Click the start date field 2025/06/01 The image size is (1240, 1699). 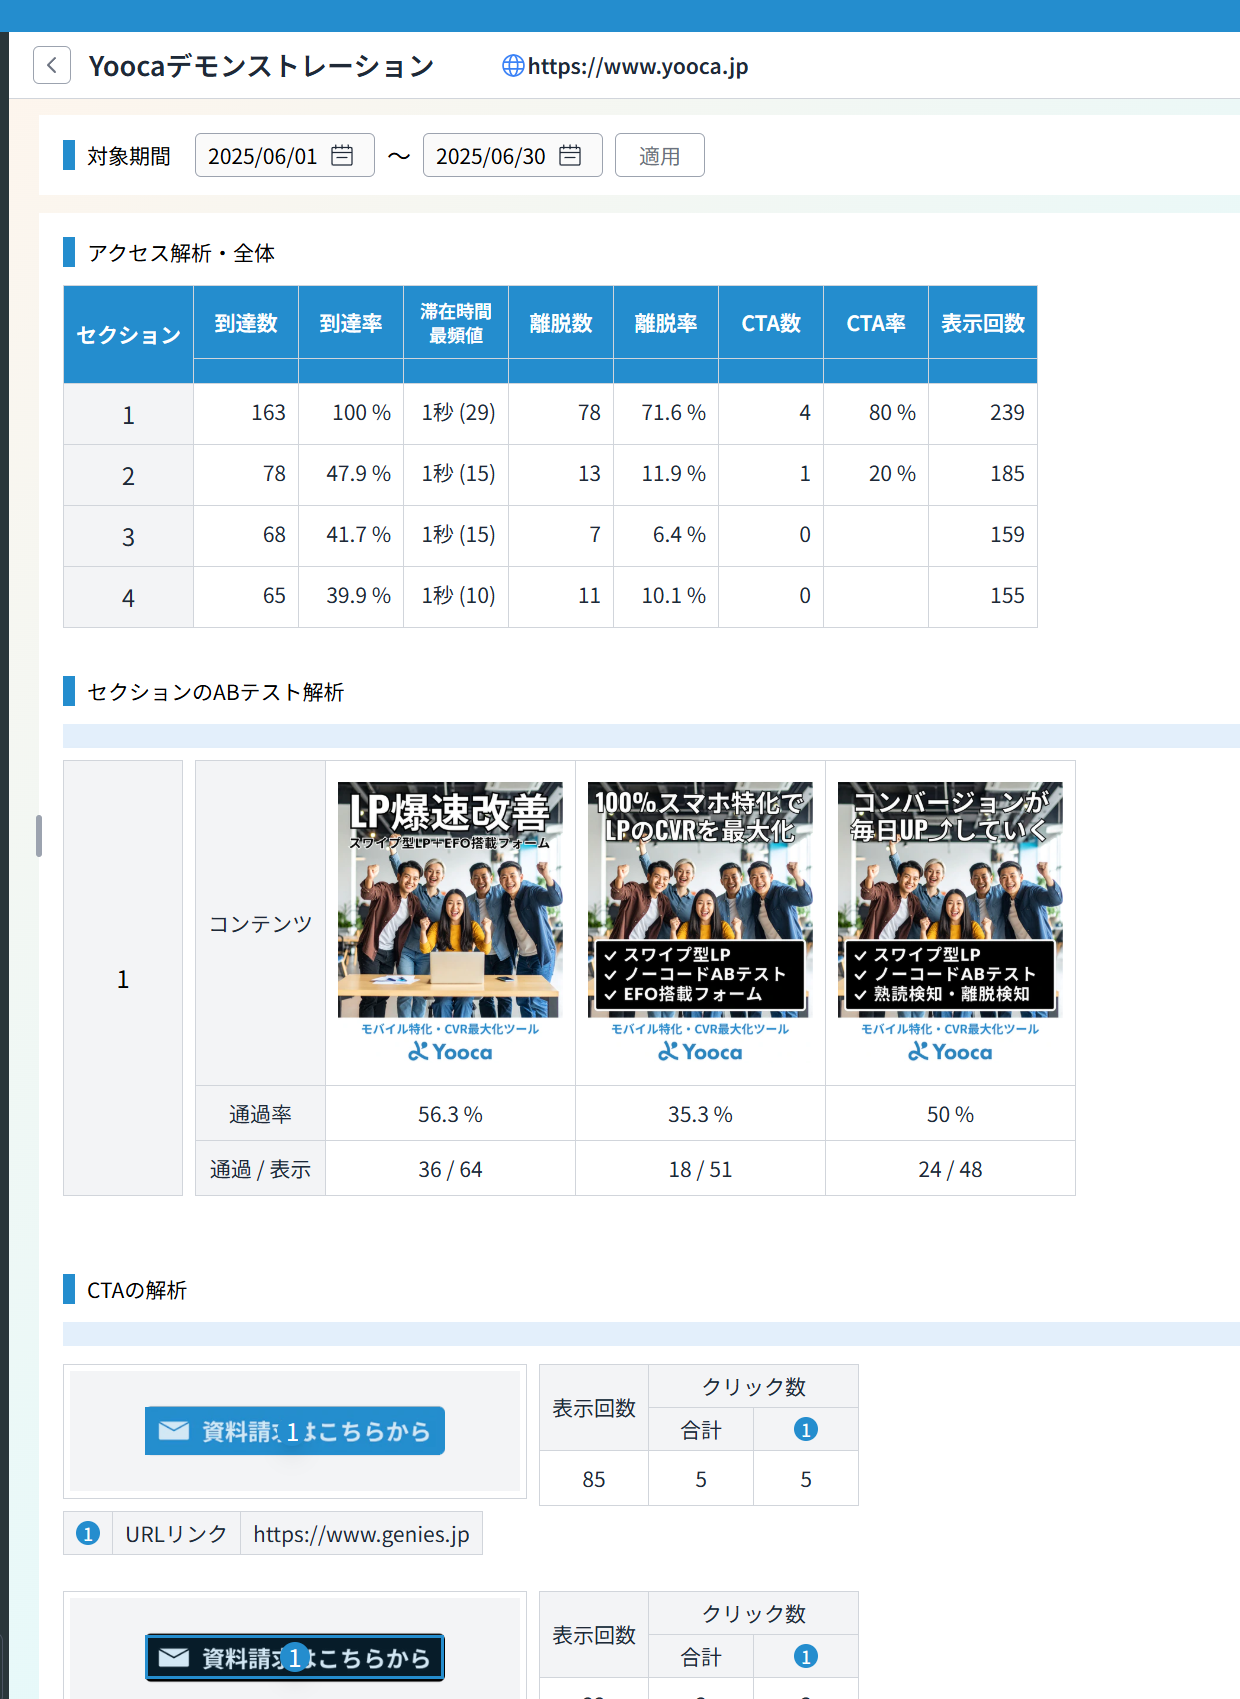click(x=262, y=156)
